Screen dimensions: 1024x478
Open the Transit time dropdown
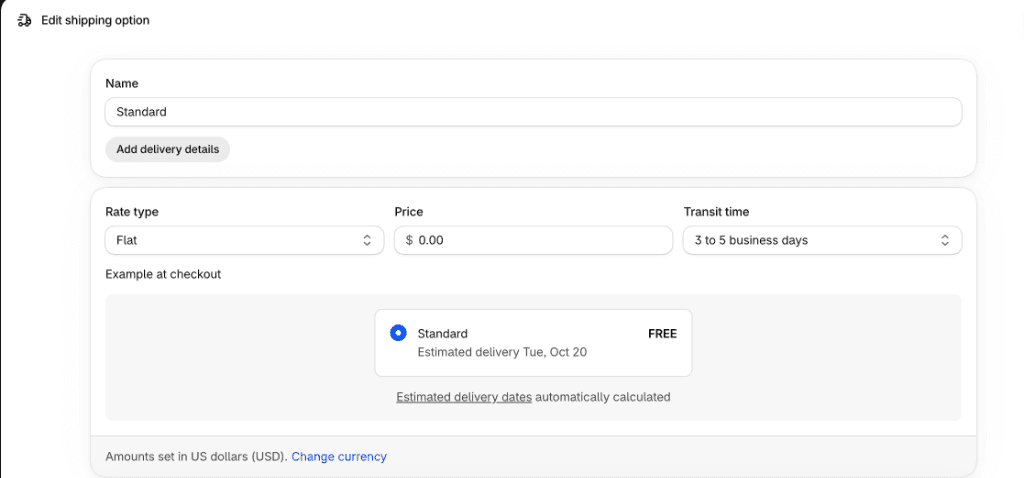pyautogui.click(x=822, y=240)
